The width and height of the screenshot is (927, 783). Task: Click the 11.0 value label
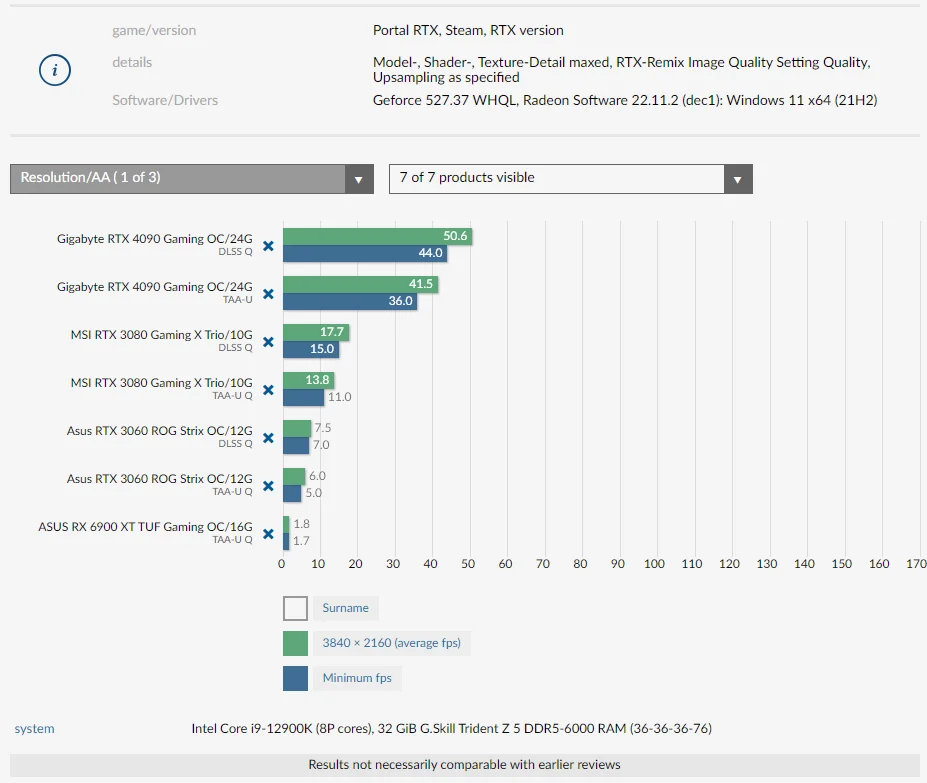tap(339, 397)
